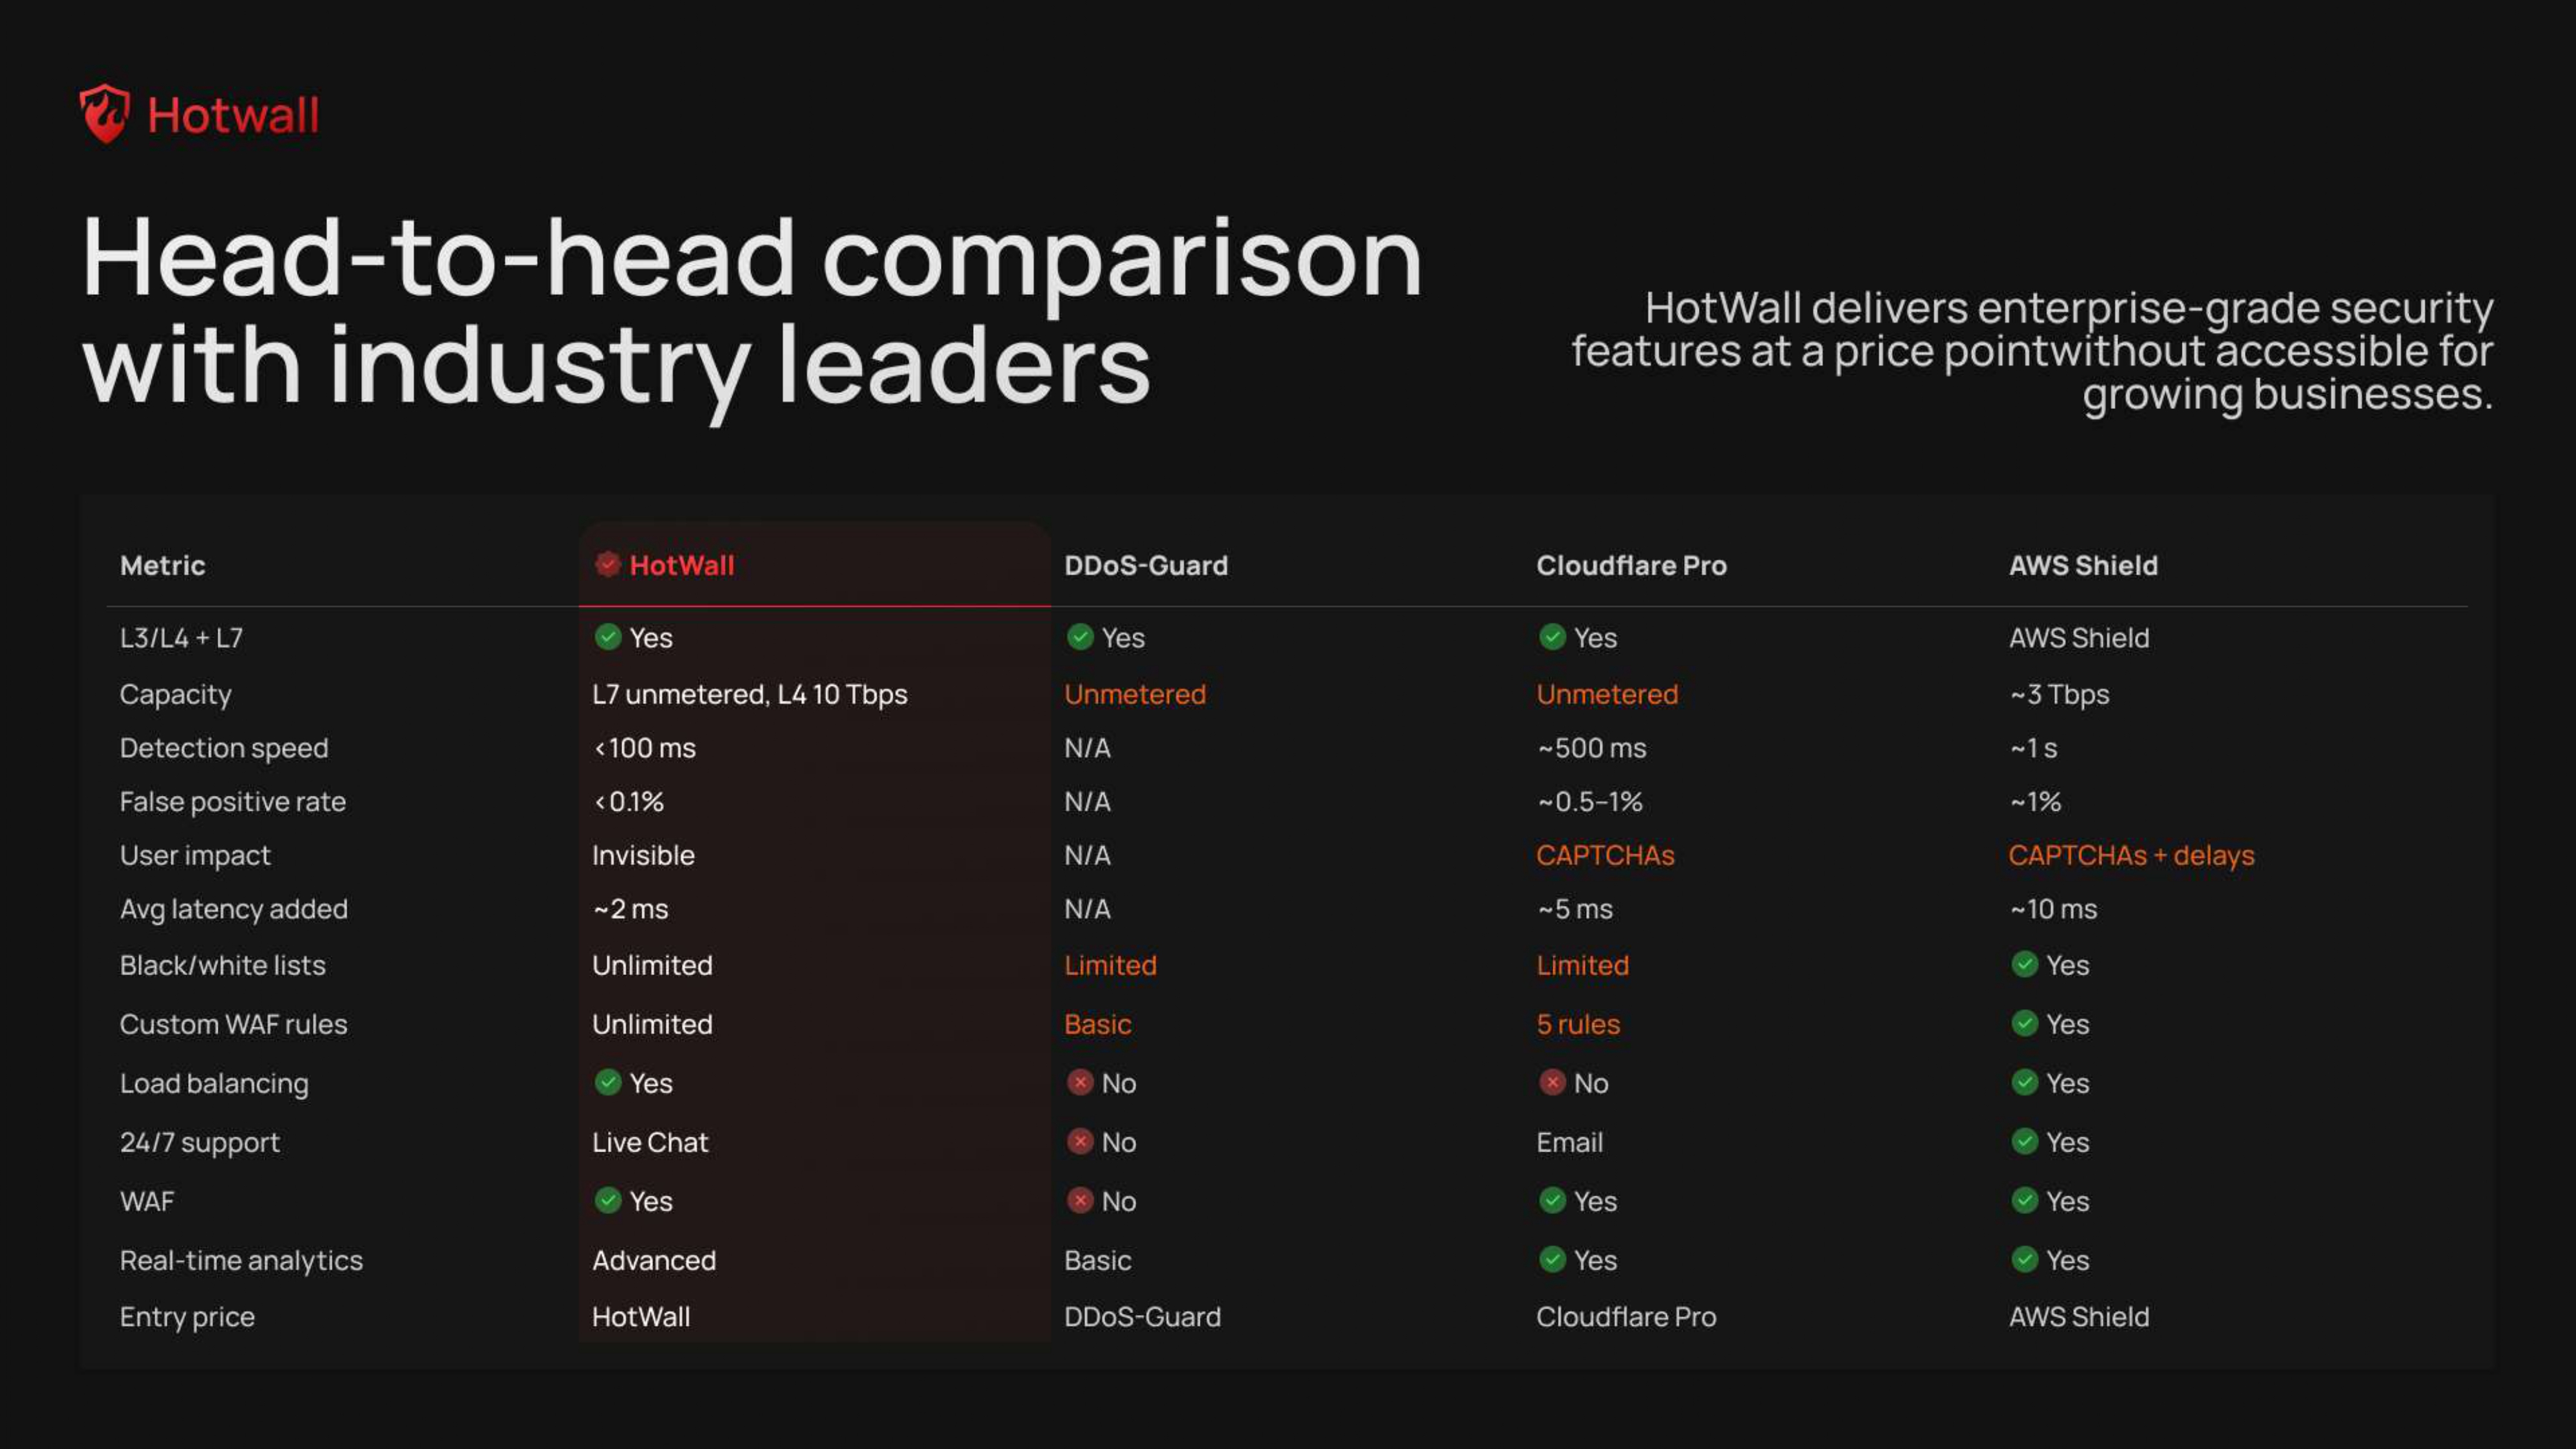Click the red X on DDoS-Guard 24/7 support
The height and width of the screenshot is (1449, 2576).
coord(1081,1142)
